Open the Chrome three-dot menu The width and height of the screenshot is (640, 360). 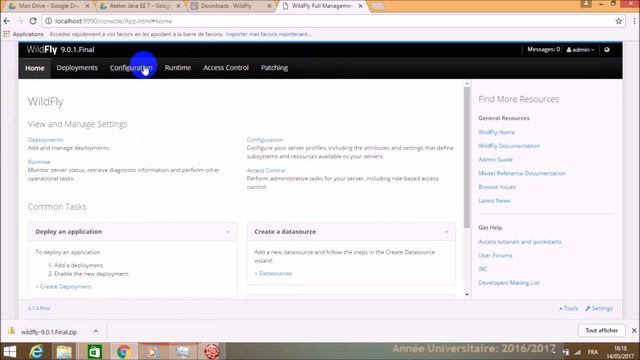(634, 21)
